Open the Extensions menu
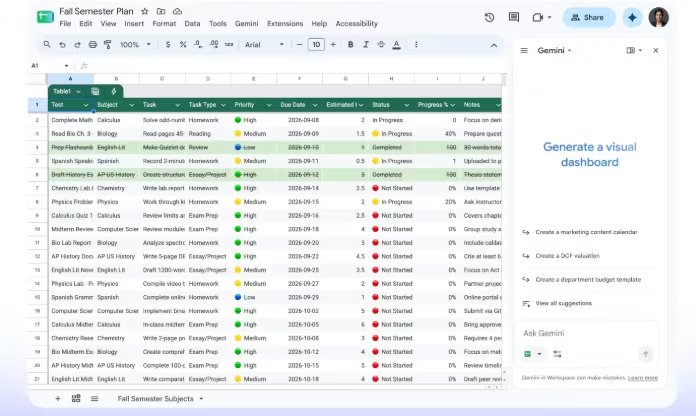 click(285, 24)
